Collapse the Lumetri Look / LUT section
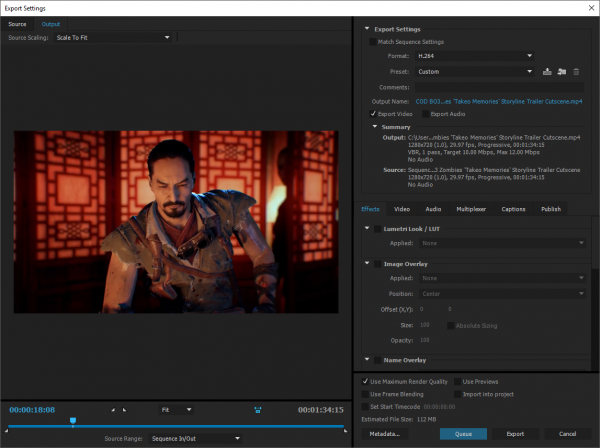 click(367, 228)
